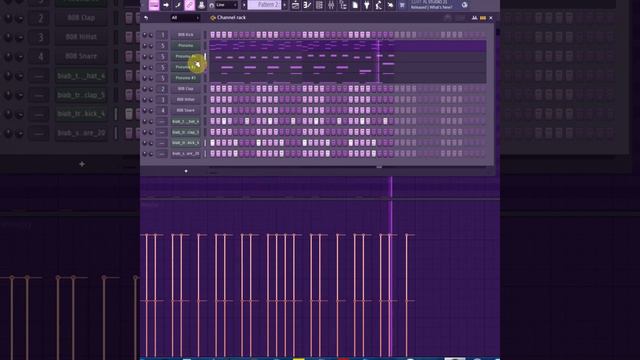The width and height of the screenshot is (640, 360).
Task: Toggle step sequencer/piano roll view icon in header
Action: (x=483, y=18)
